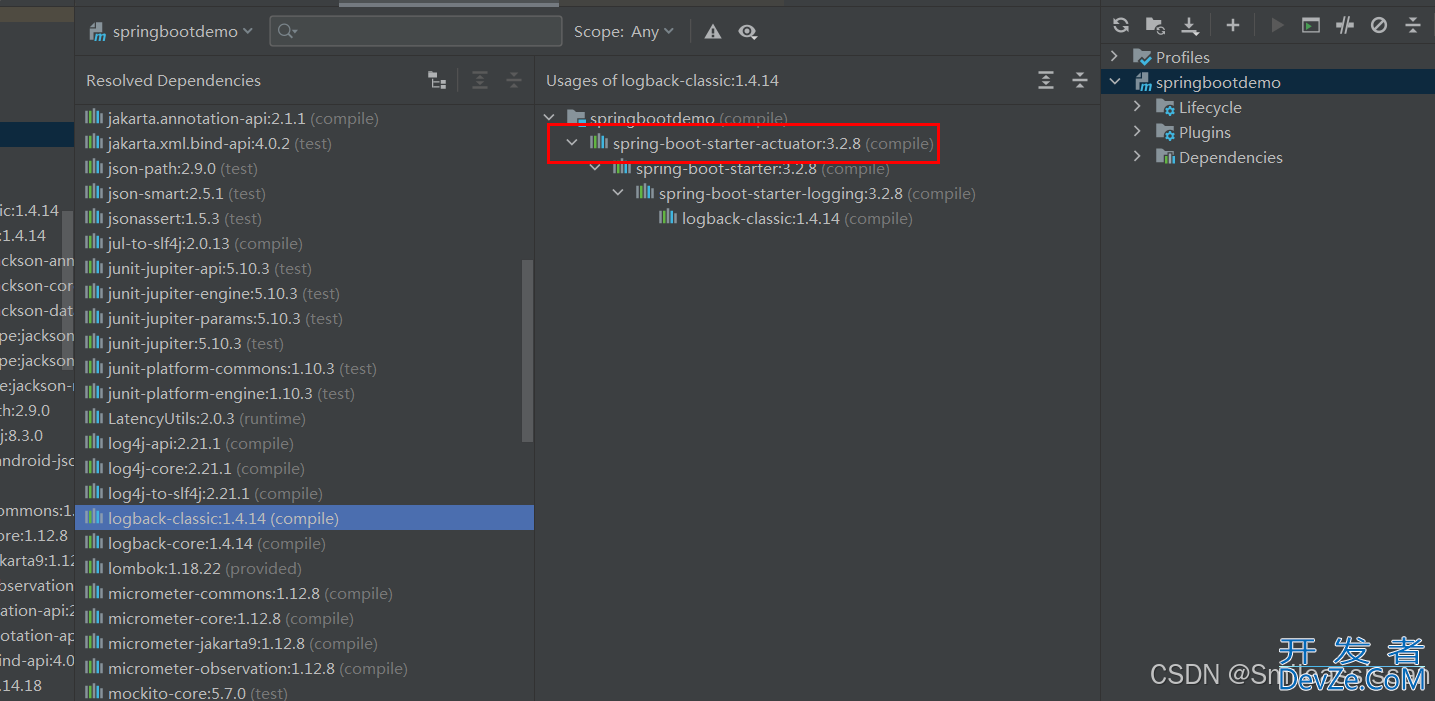The height and width of the screenshot is (701, 1435).
Task: Click library icon of lombok:1.18.22
Action: click(94, 567)
